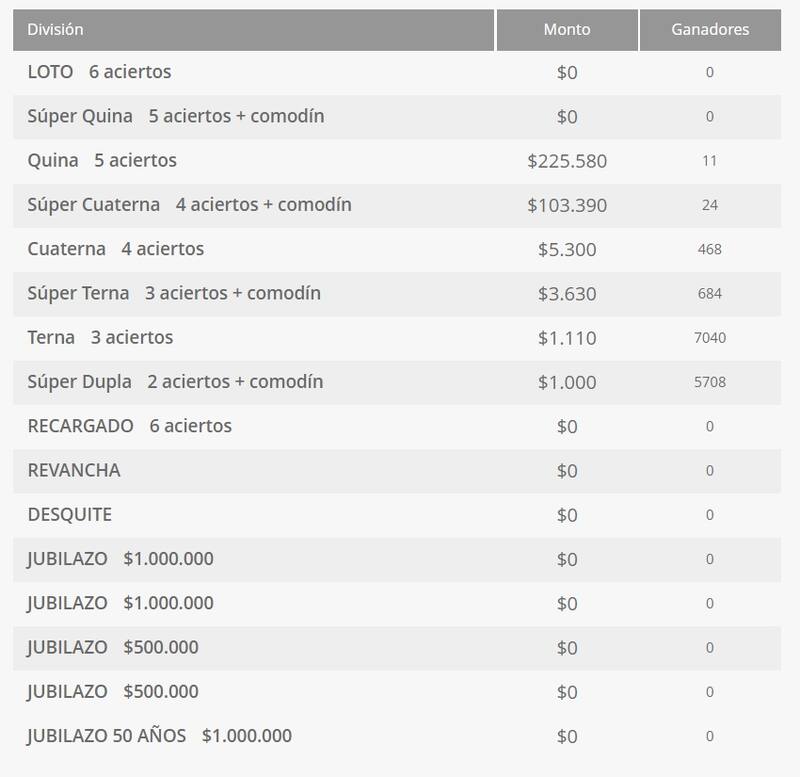
Task: Select the DESQUITE row label
Action: coord(70,515)
